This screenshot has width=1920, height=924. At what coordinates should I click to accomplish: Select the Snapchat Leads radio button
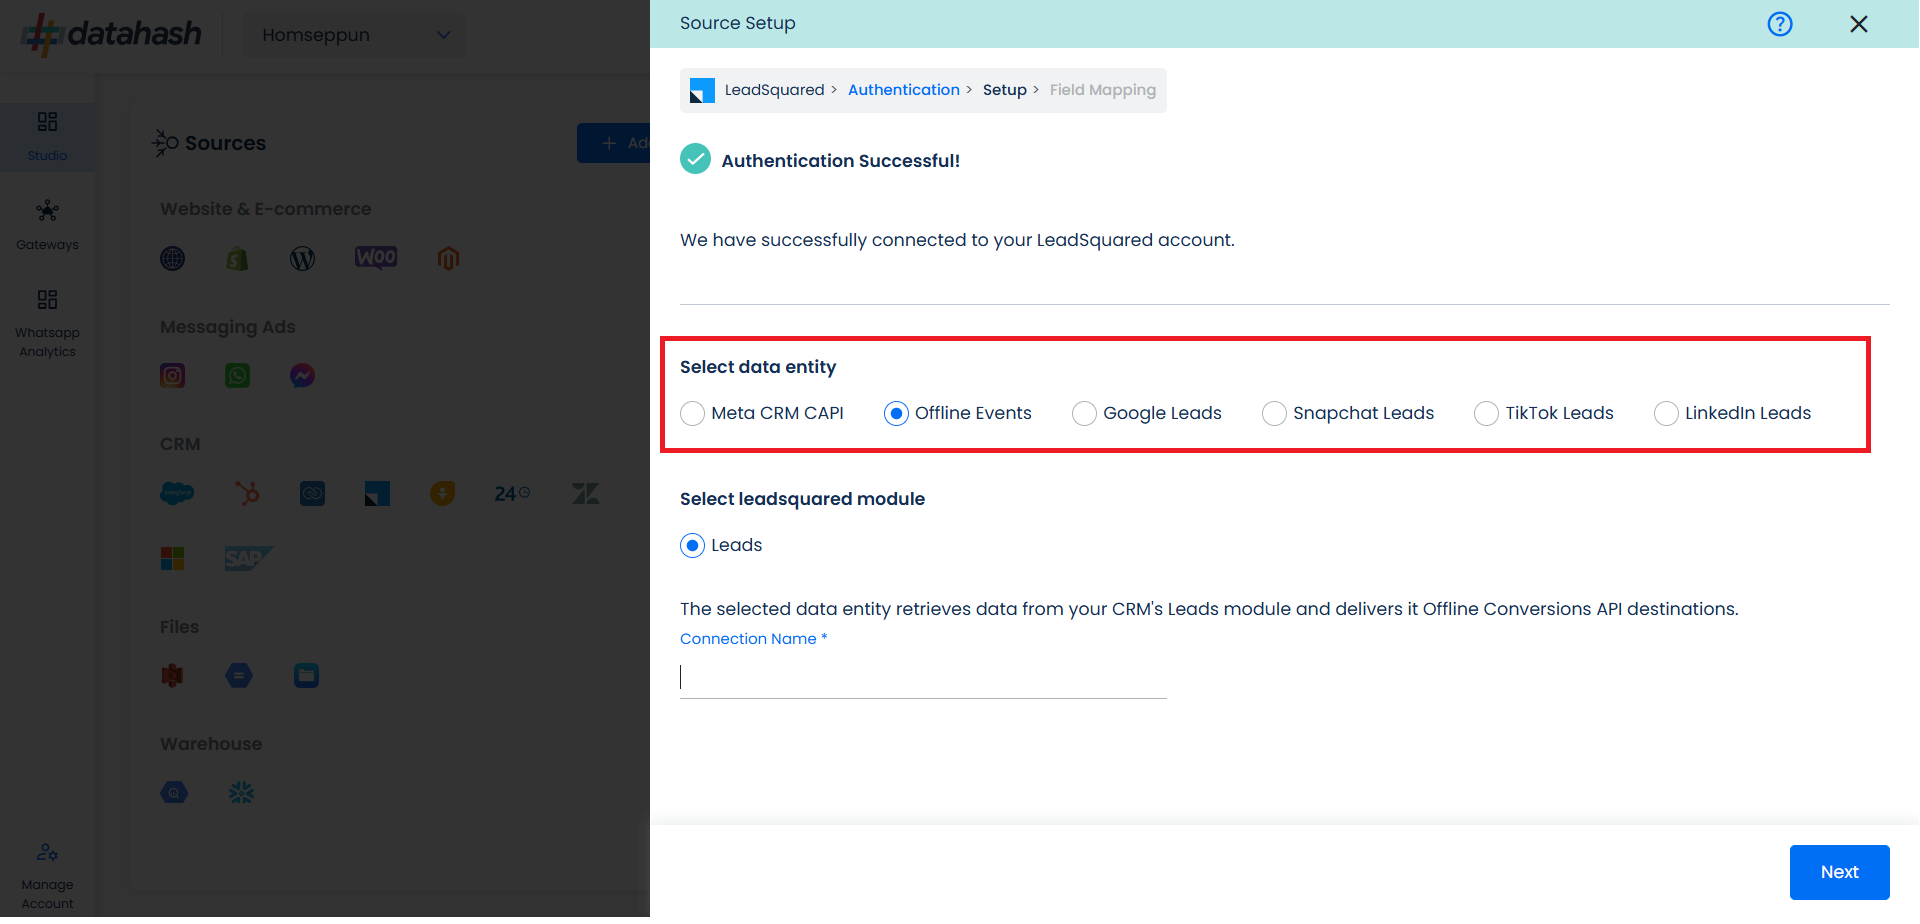click(x=1274, y=414)
